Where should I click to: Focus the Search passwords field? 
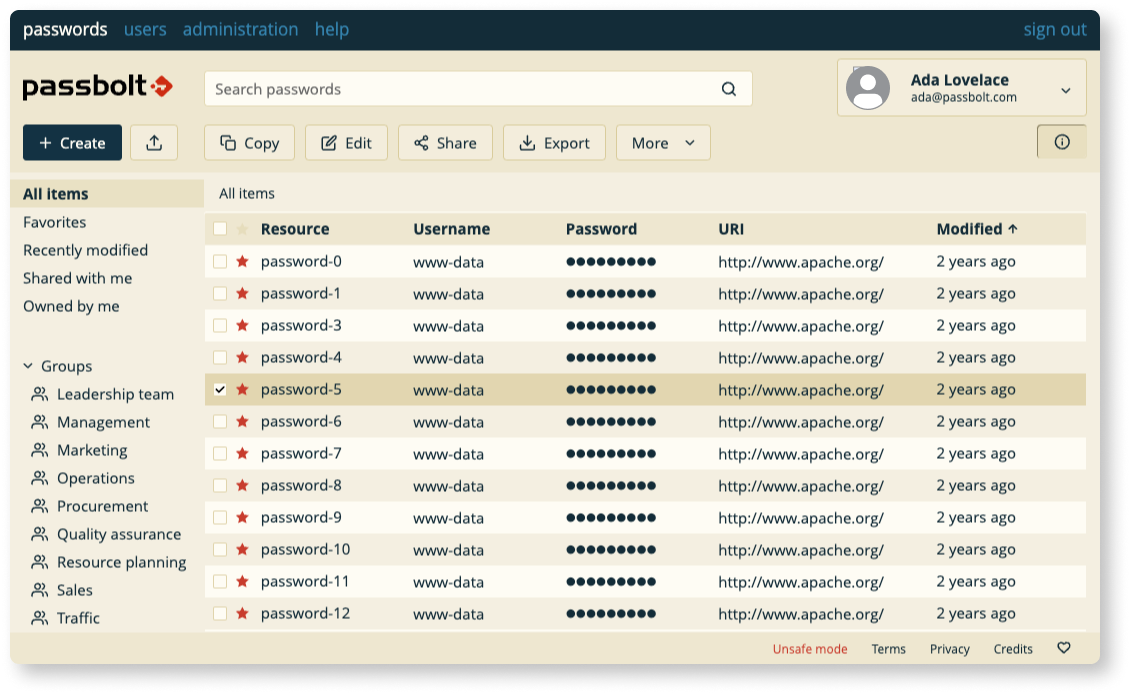tap(479, 89)
